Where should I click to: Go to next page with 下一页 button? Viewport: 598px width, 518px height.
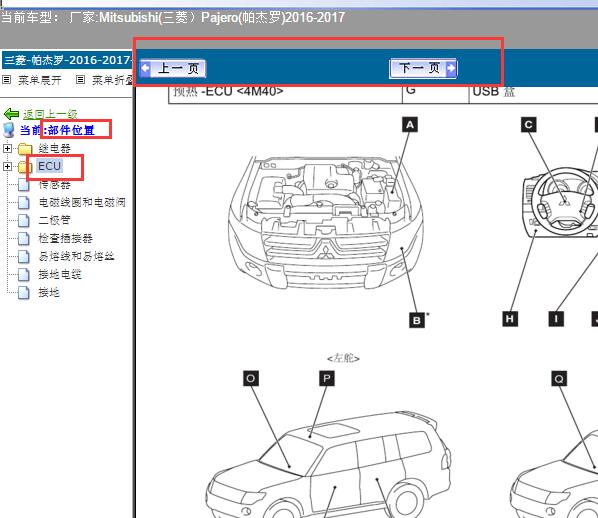[x=423, y=69]
